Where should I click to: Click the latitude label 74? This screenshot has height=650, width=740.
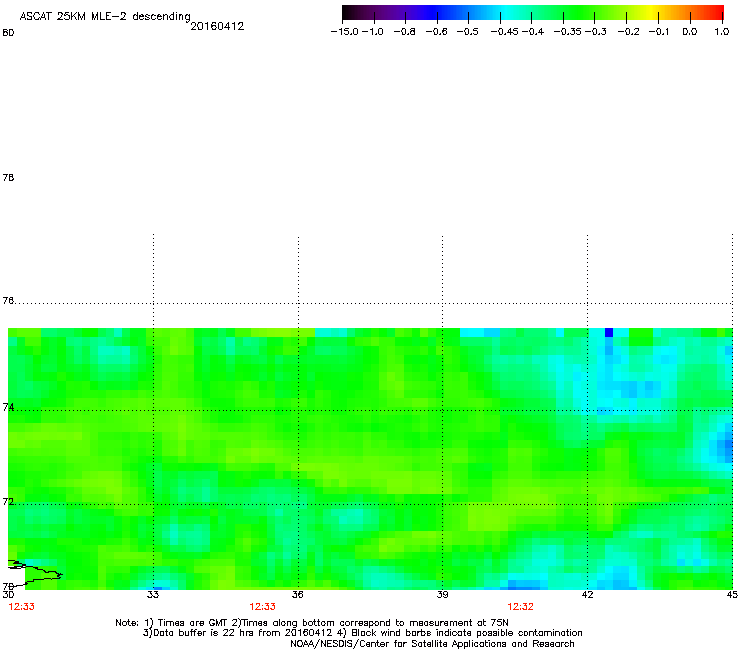(x=8, y=407)
